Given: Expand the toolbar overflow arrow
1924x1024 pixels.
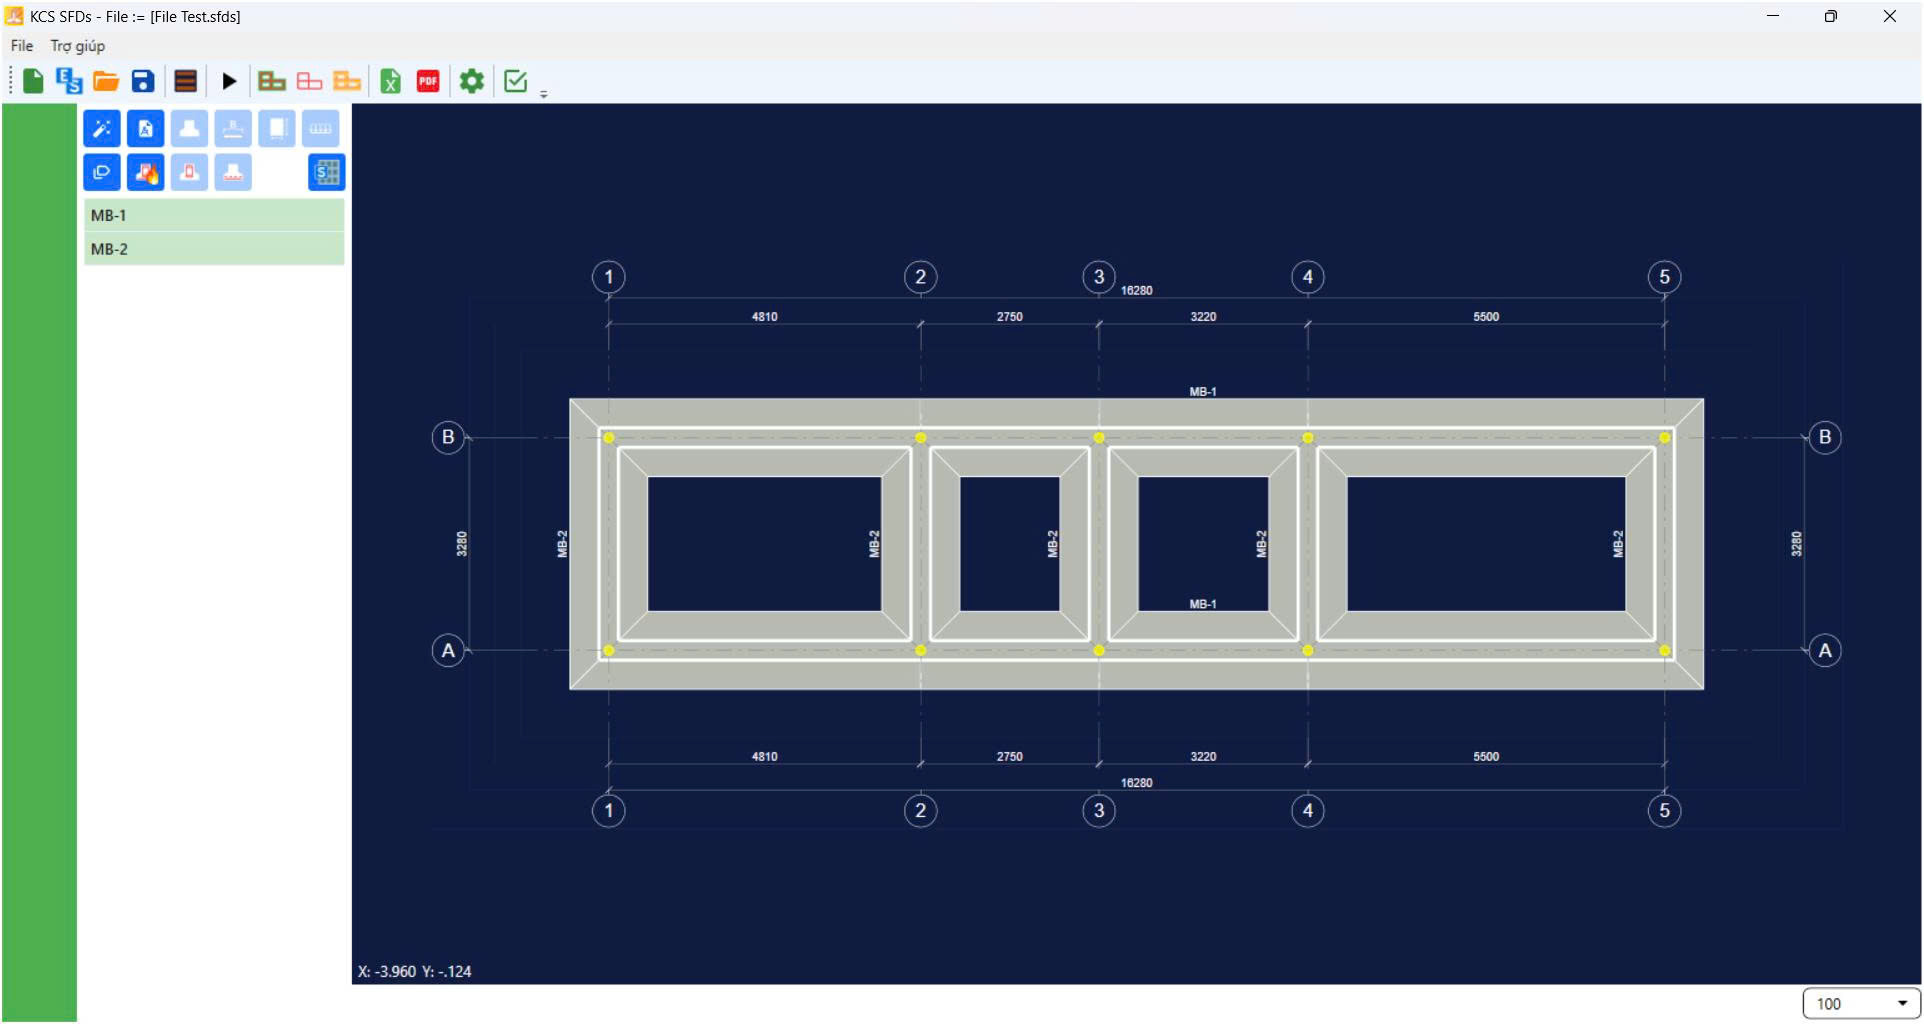Looking at the screenshot, I should (x=544, y=94).
